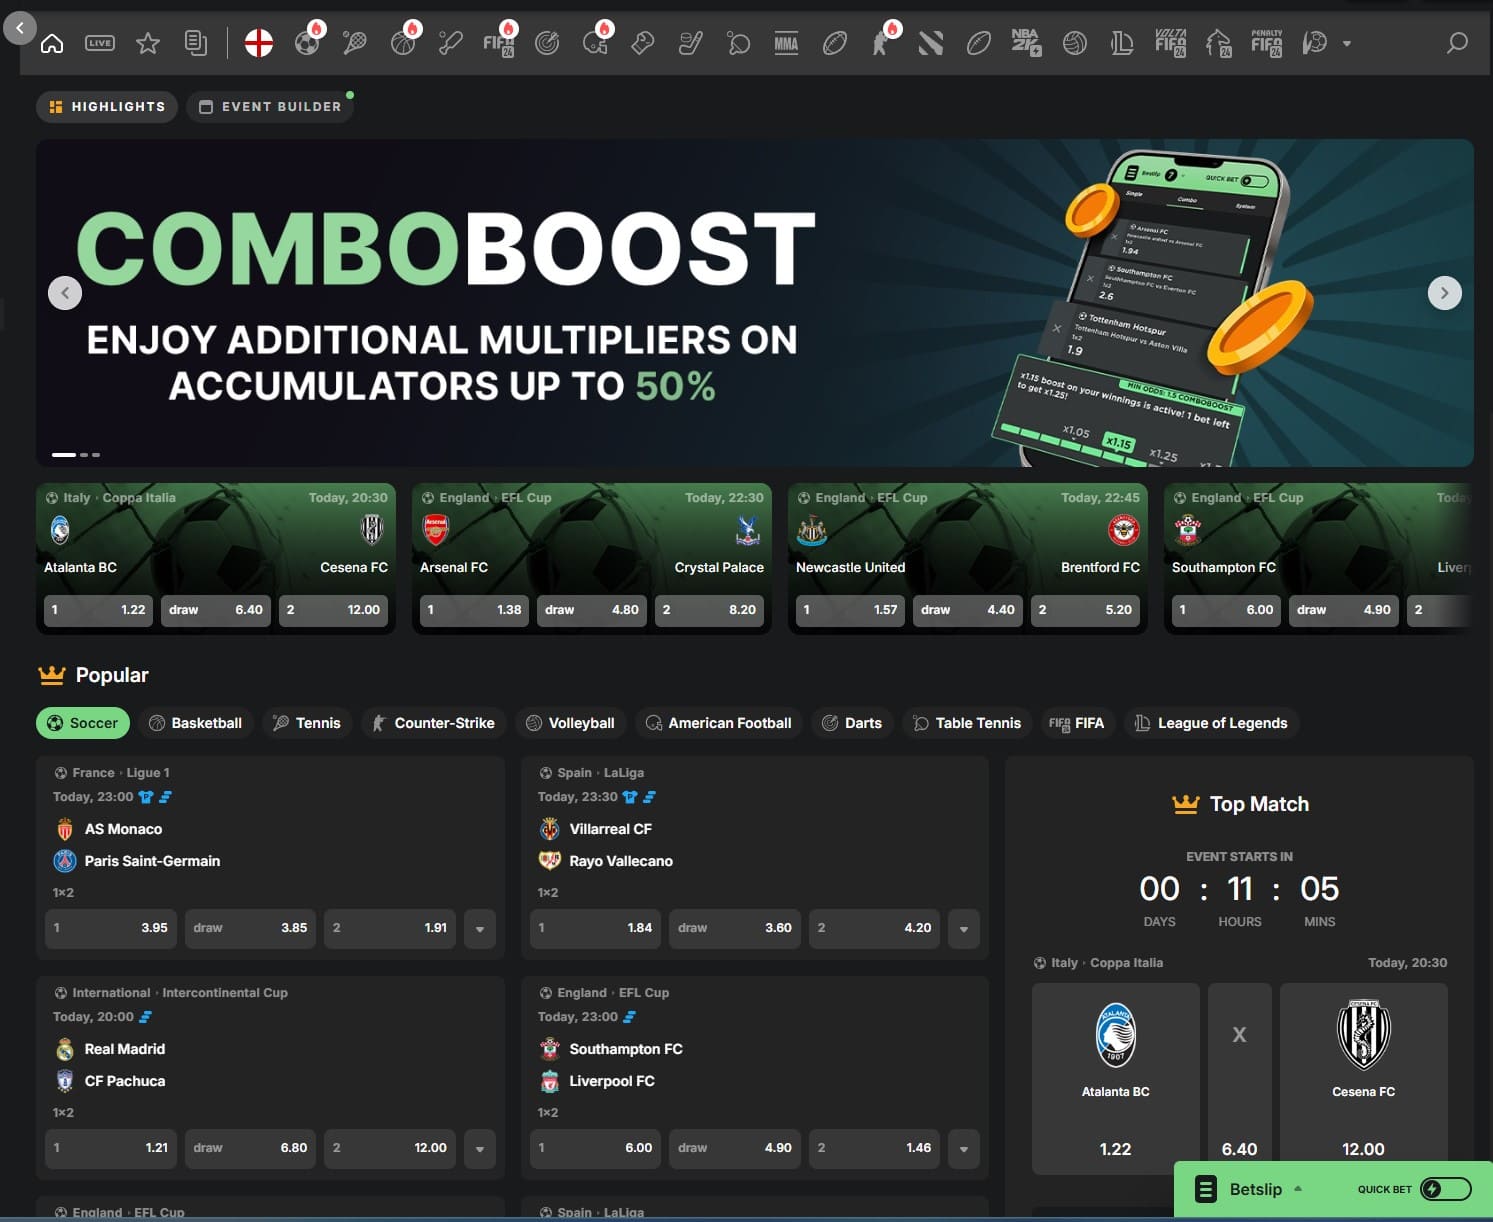
Task: Open the MMA section
Action: pyautogui.click(x=786, y=43)
